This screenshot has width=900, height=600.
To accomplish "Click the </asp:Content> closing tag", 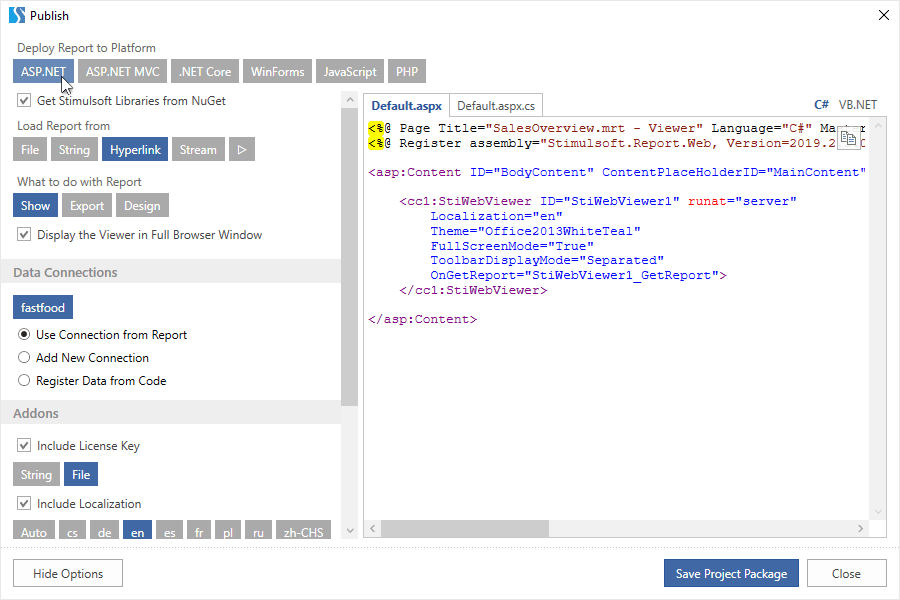I will tap(422, 319).
